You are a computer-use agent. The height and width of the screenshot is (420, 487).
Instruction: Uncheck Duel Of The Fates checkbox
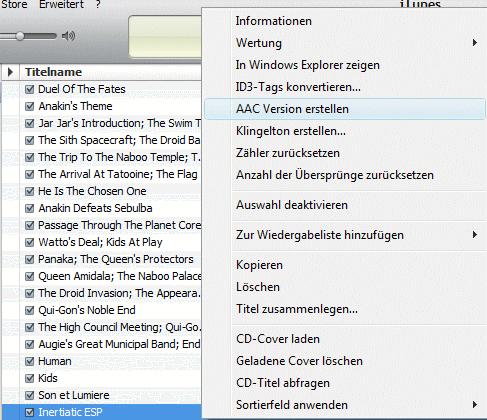pyautogui.click(x=30, y=89)
